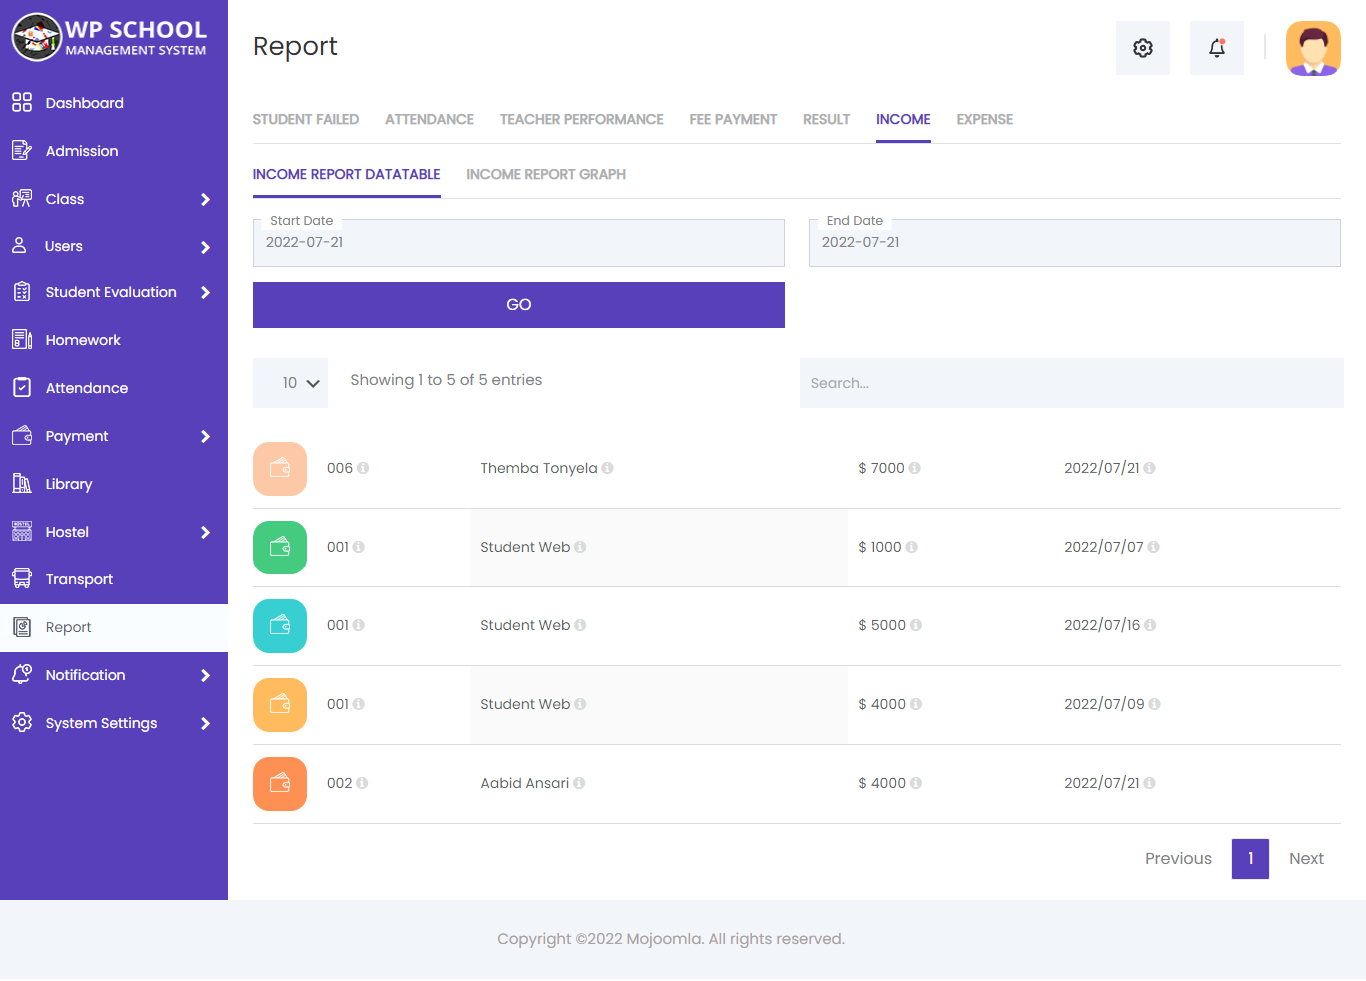1366x981 pixels.
Task: Click the orange wallet icon for Aabid Ansari
Action: [x=280, y=784]
